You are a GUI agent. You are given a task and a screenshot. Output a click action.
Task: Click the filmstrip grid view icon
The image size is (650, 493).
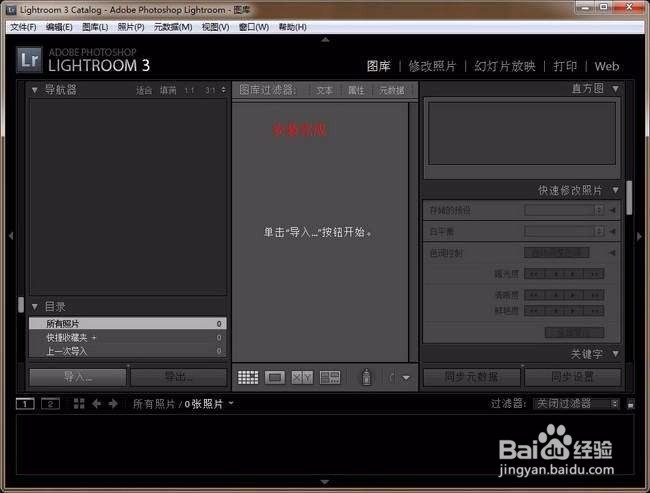point(79,403)
